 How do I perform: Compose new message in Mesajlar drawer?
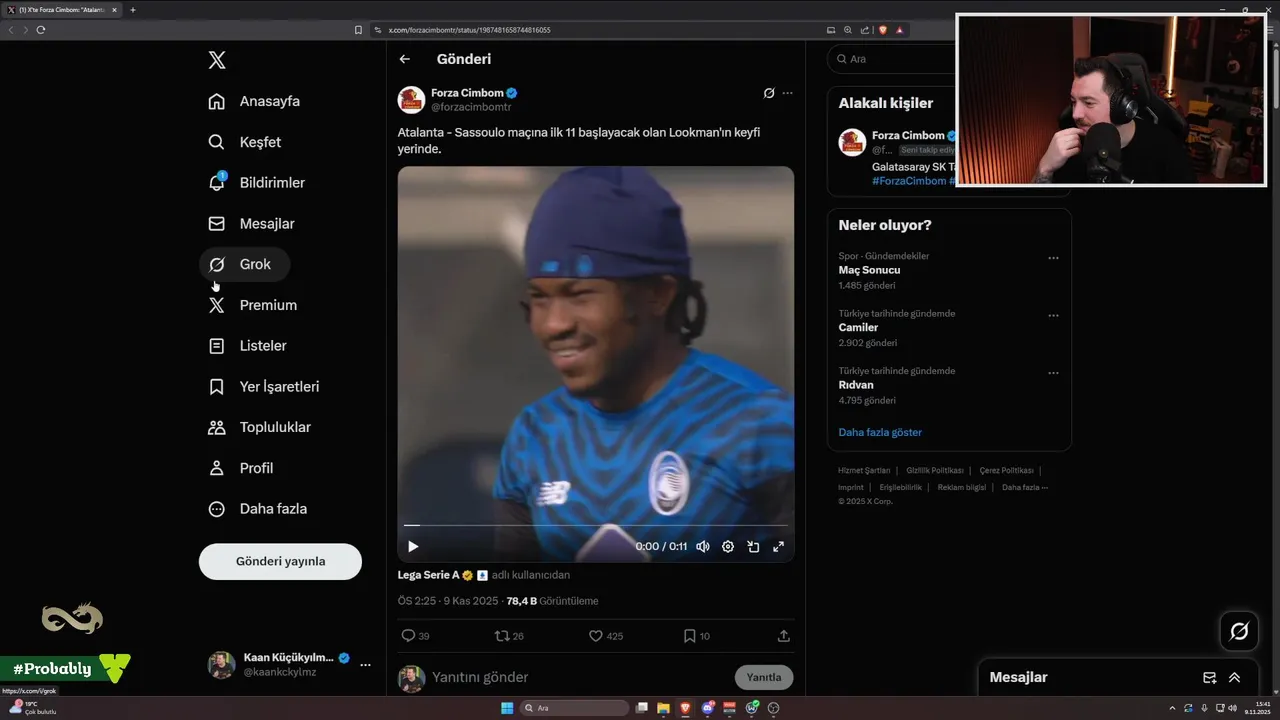(x=1209, y=677)
